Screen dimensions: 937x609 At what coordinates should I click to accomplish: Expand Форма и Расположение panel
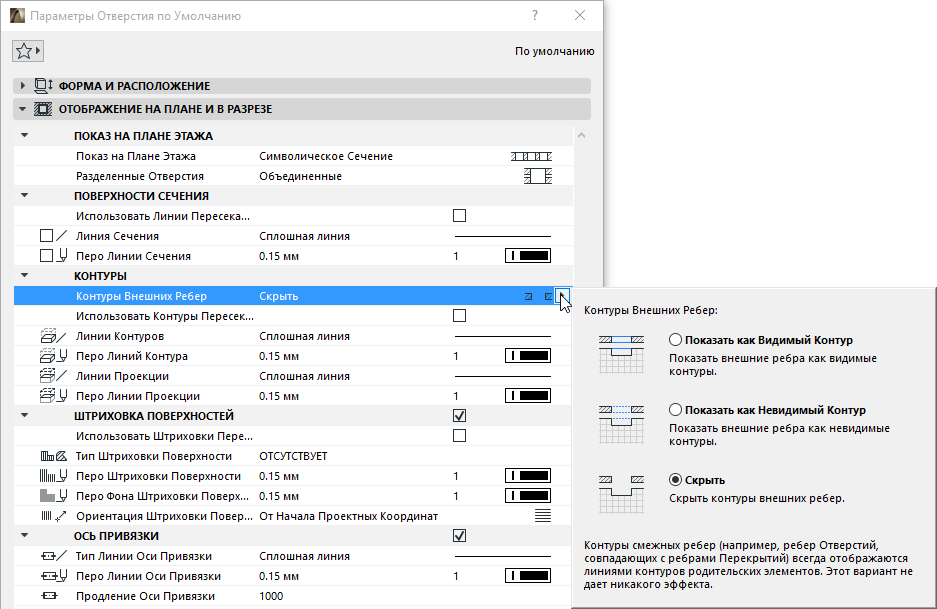(23, 86)
